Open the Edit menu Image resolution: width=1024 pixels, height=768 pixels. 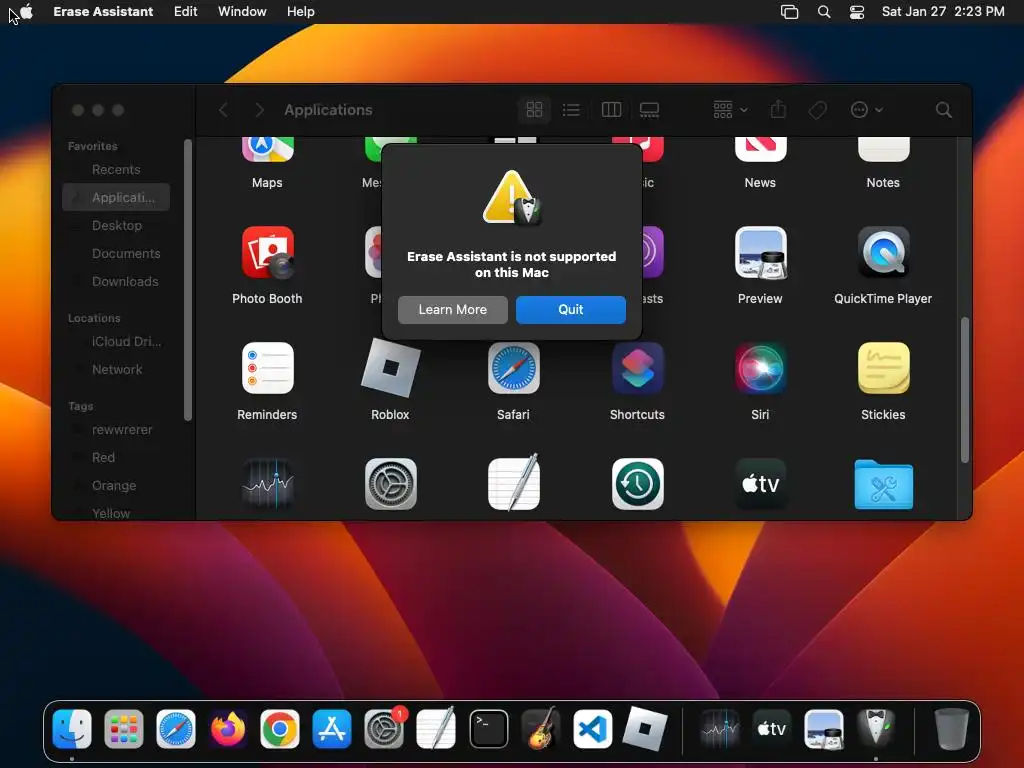point(185,11)
